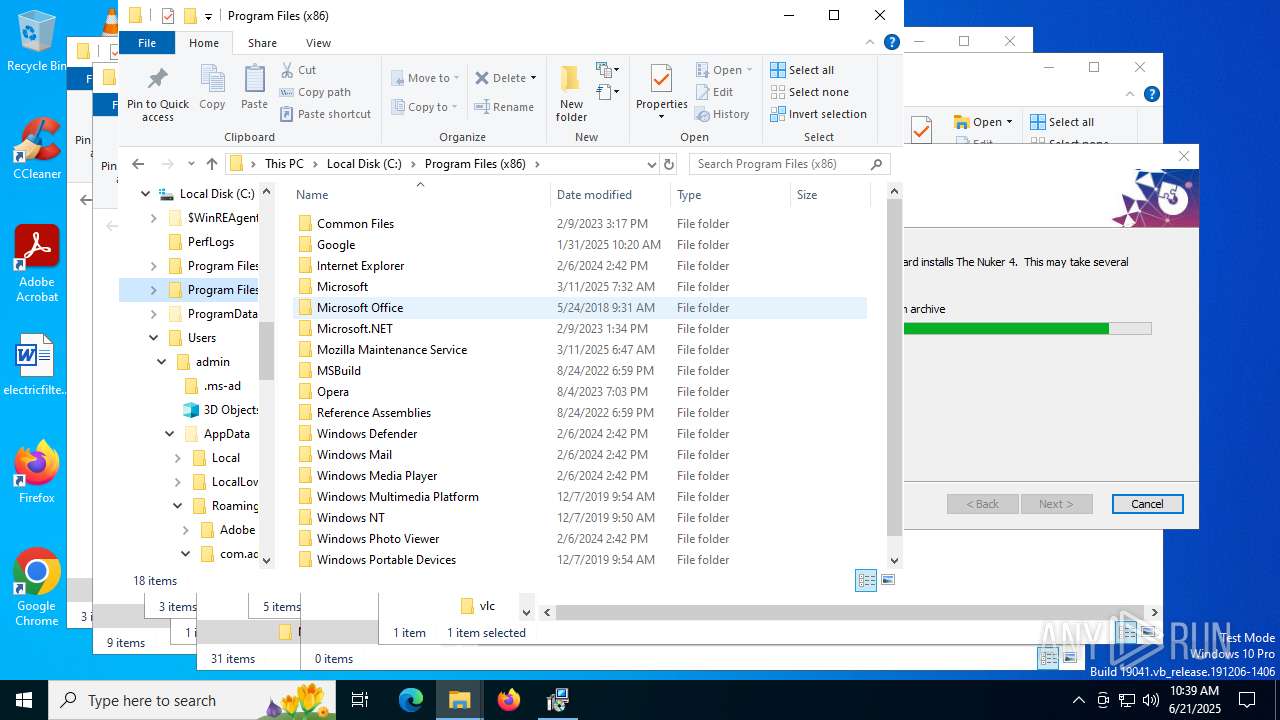Open the Adobe Acrobat desktop icon
The width and height of the screenshot is (1280, 720).
pyautogui.click(x=37, y=264)
